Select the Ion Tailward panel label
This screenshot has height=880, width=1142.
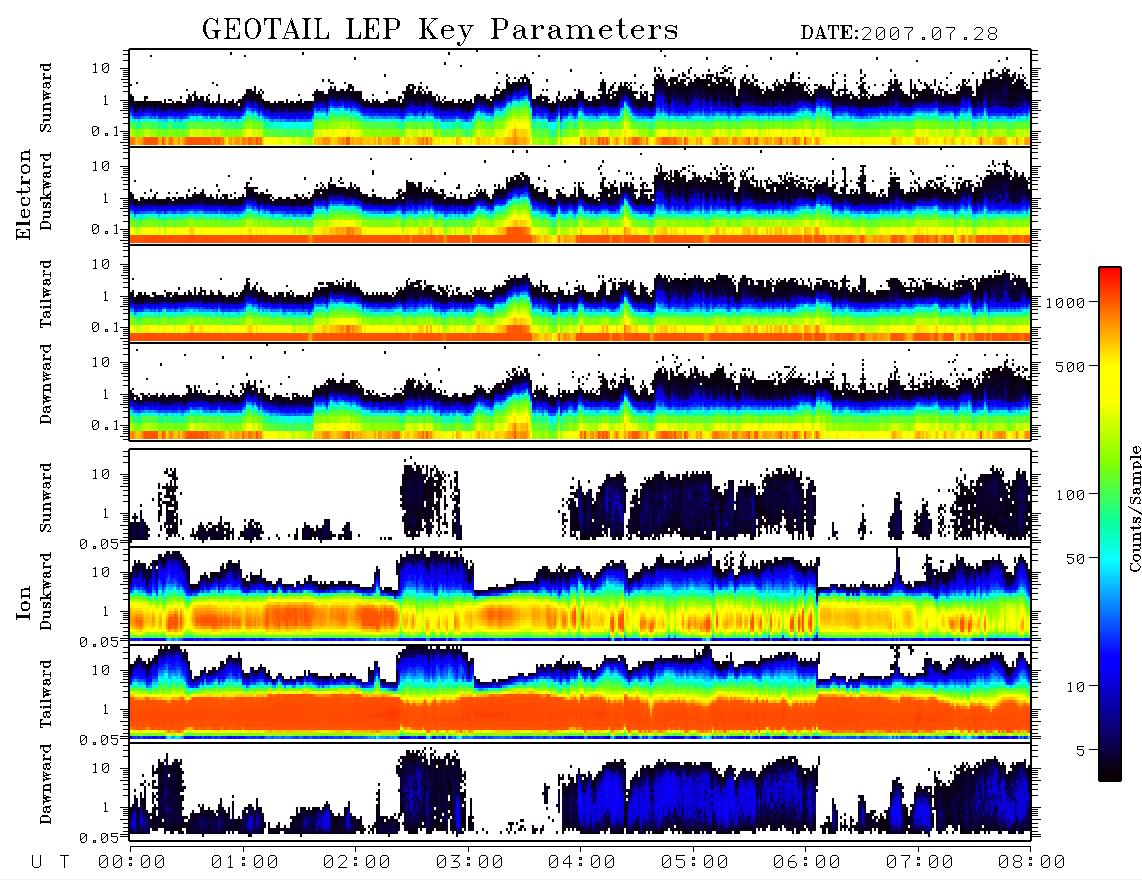[46, 694]
